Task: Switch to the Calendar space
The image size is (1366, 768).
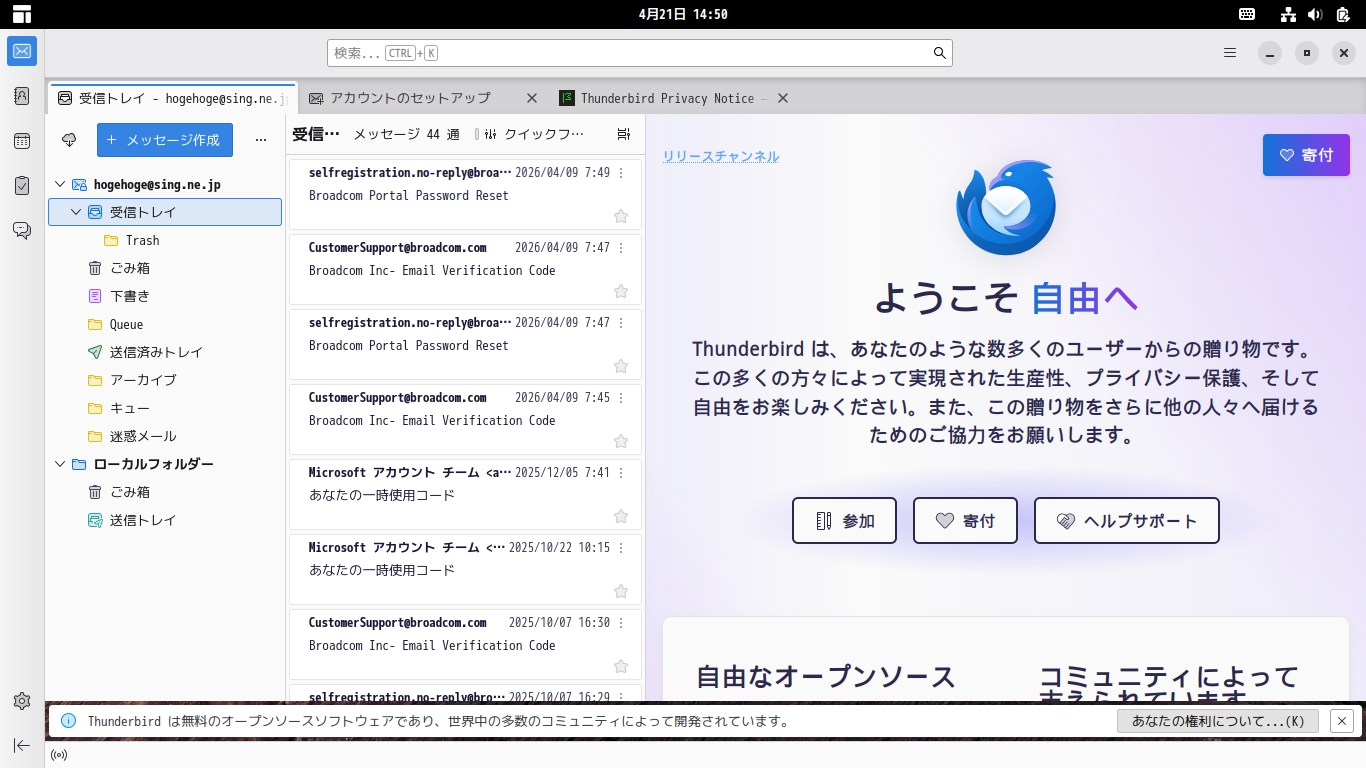Action: click(x=22, y=141)
